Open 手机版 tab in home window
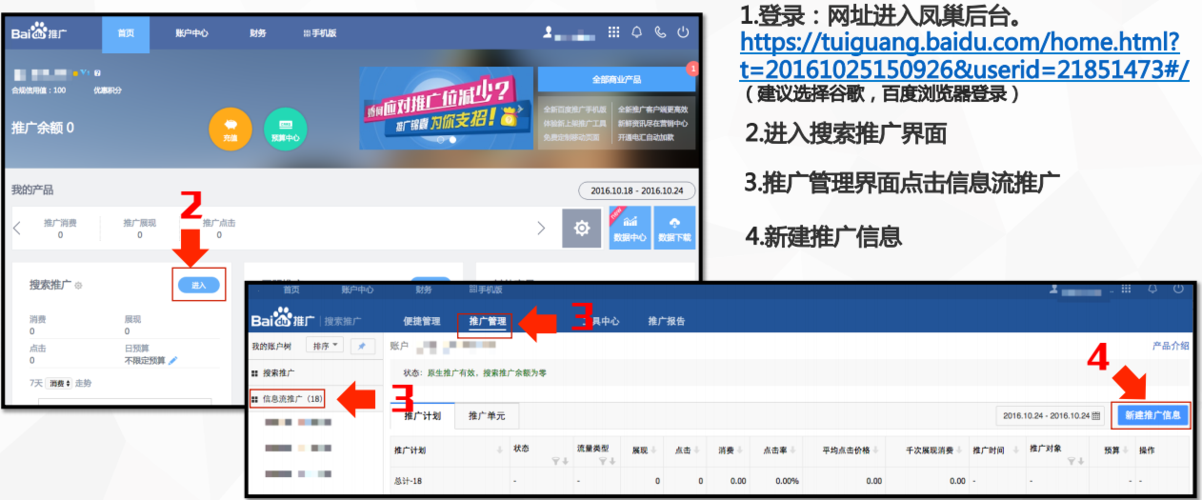Viewport: 1202px width, 500px height. click(x=320, y=33)
